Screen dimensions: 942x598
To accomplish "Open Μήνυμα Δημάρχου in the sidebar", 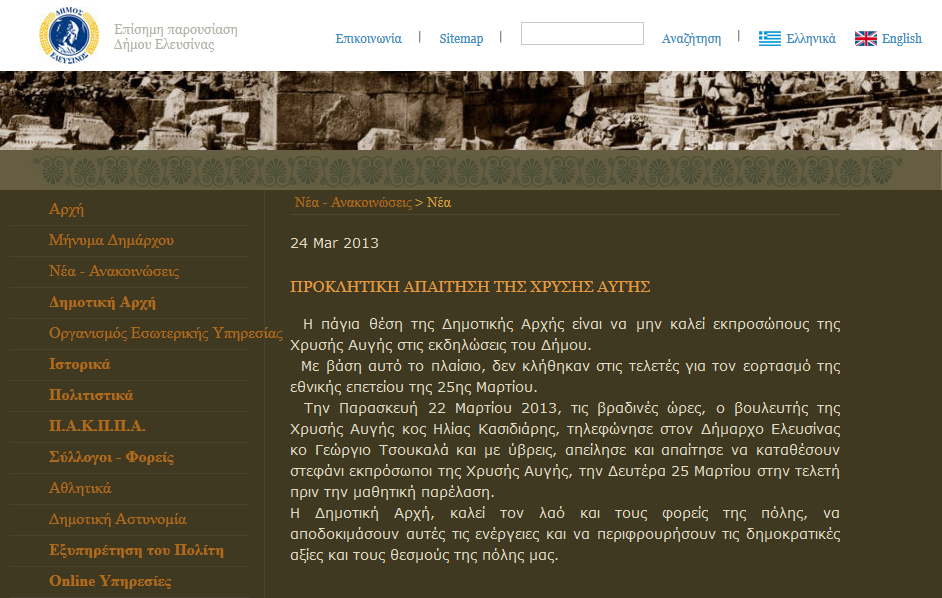I will 111,241.
